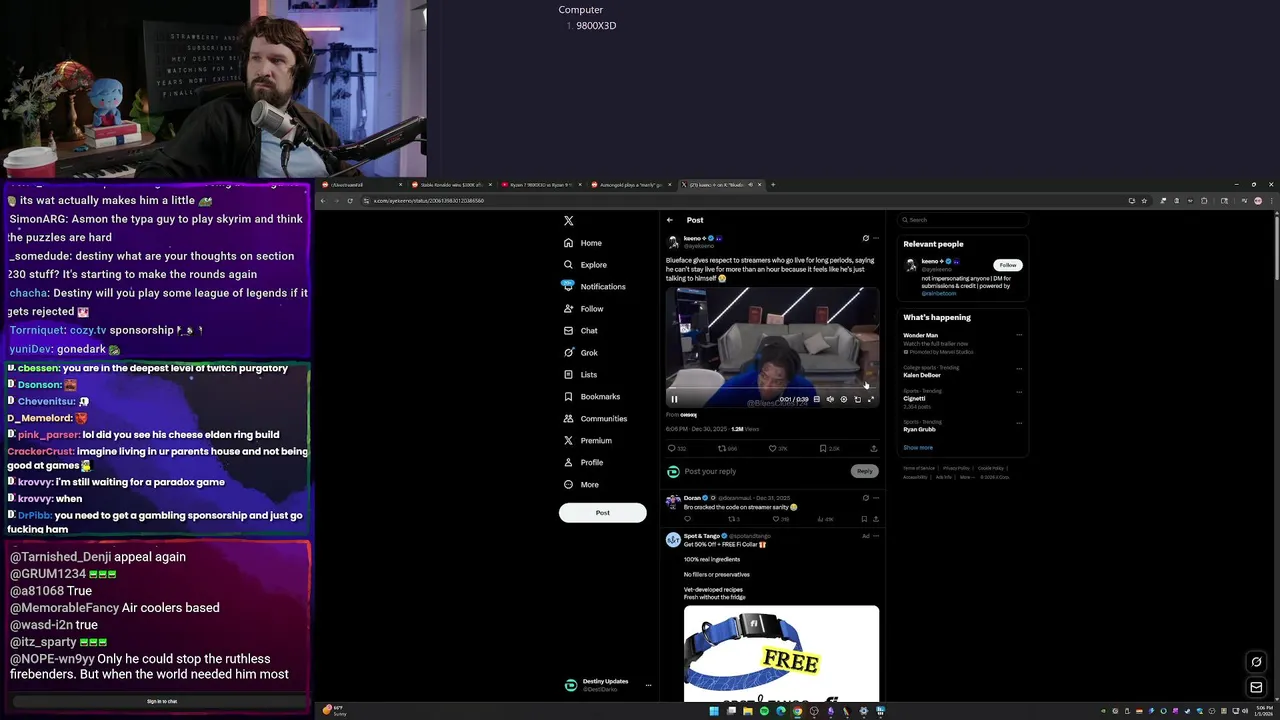Toggle captions on the video player
Screen dimensions: 1280x720
[816, 400]
